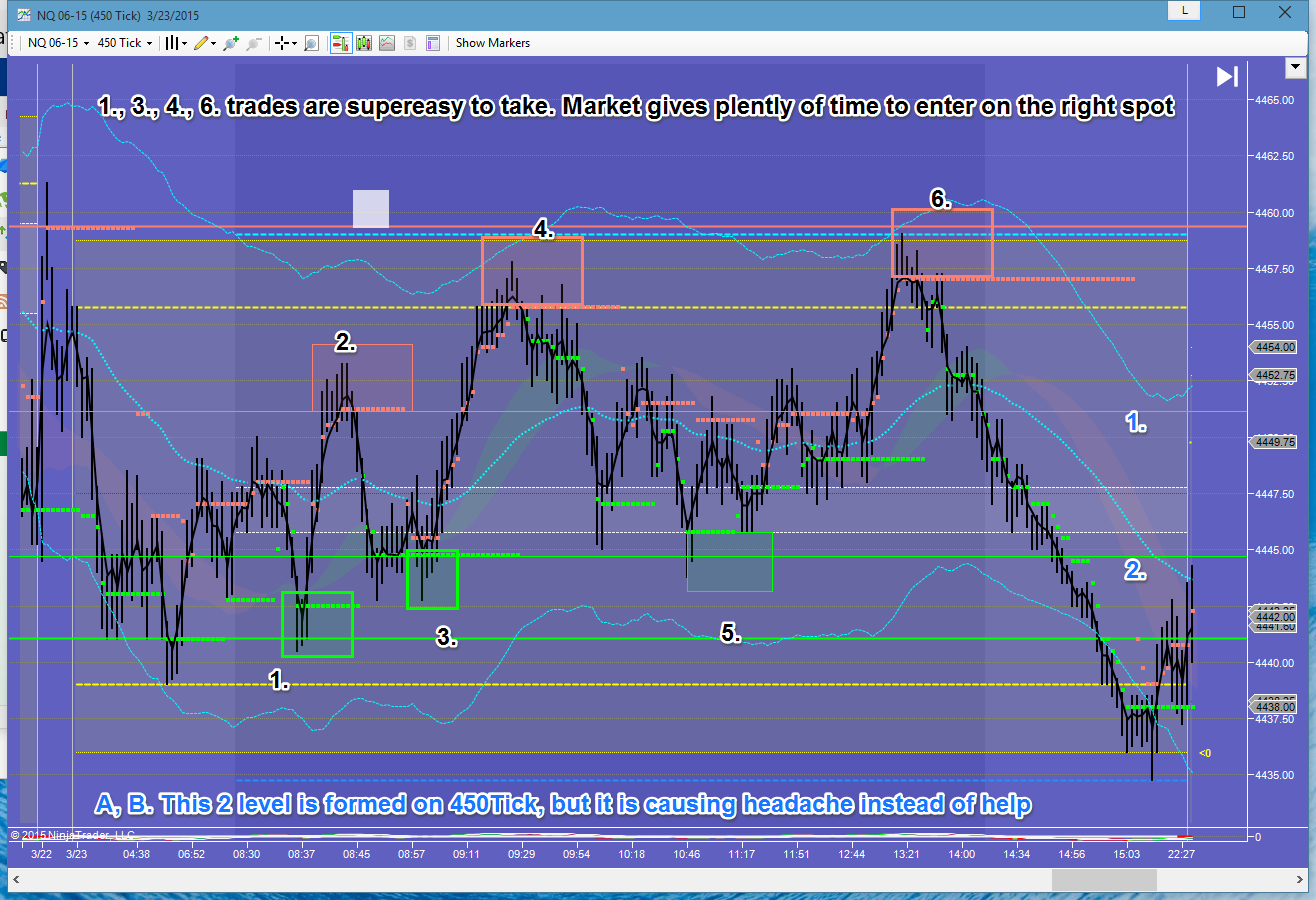
Task: Click the 09:29 time axis label
Action: pyautogui.click(x=521, y=854)
